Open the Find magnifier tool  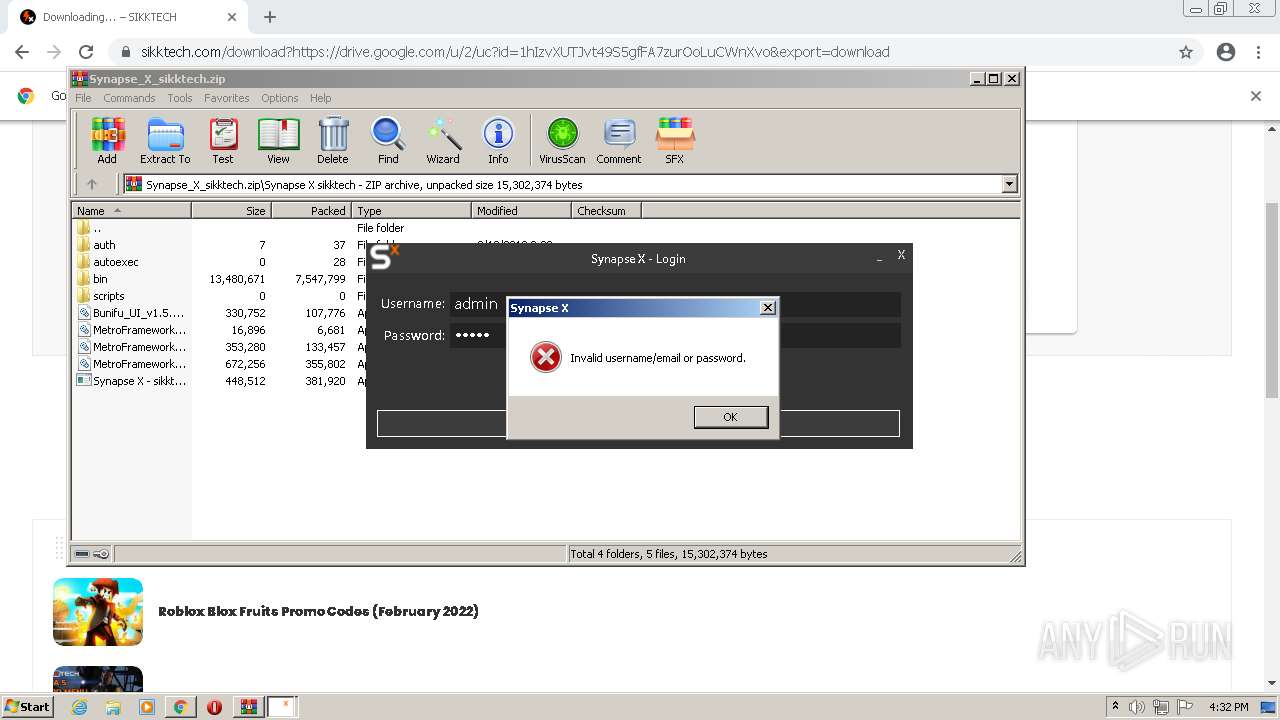(388, 140)
